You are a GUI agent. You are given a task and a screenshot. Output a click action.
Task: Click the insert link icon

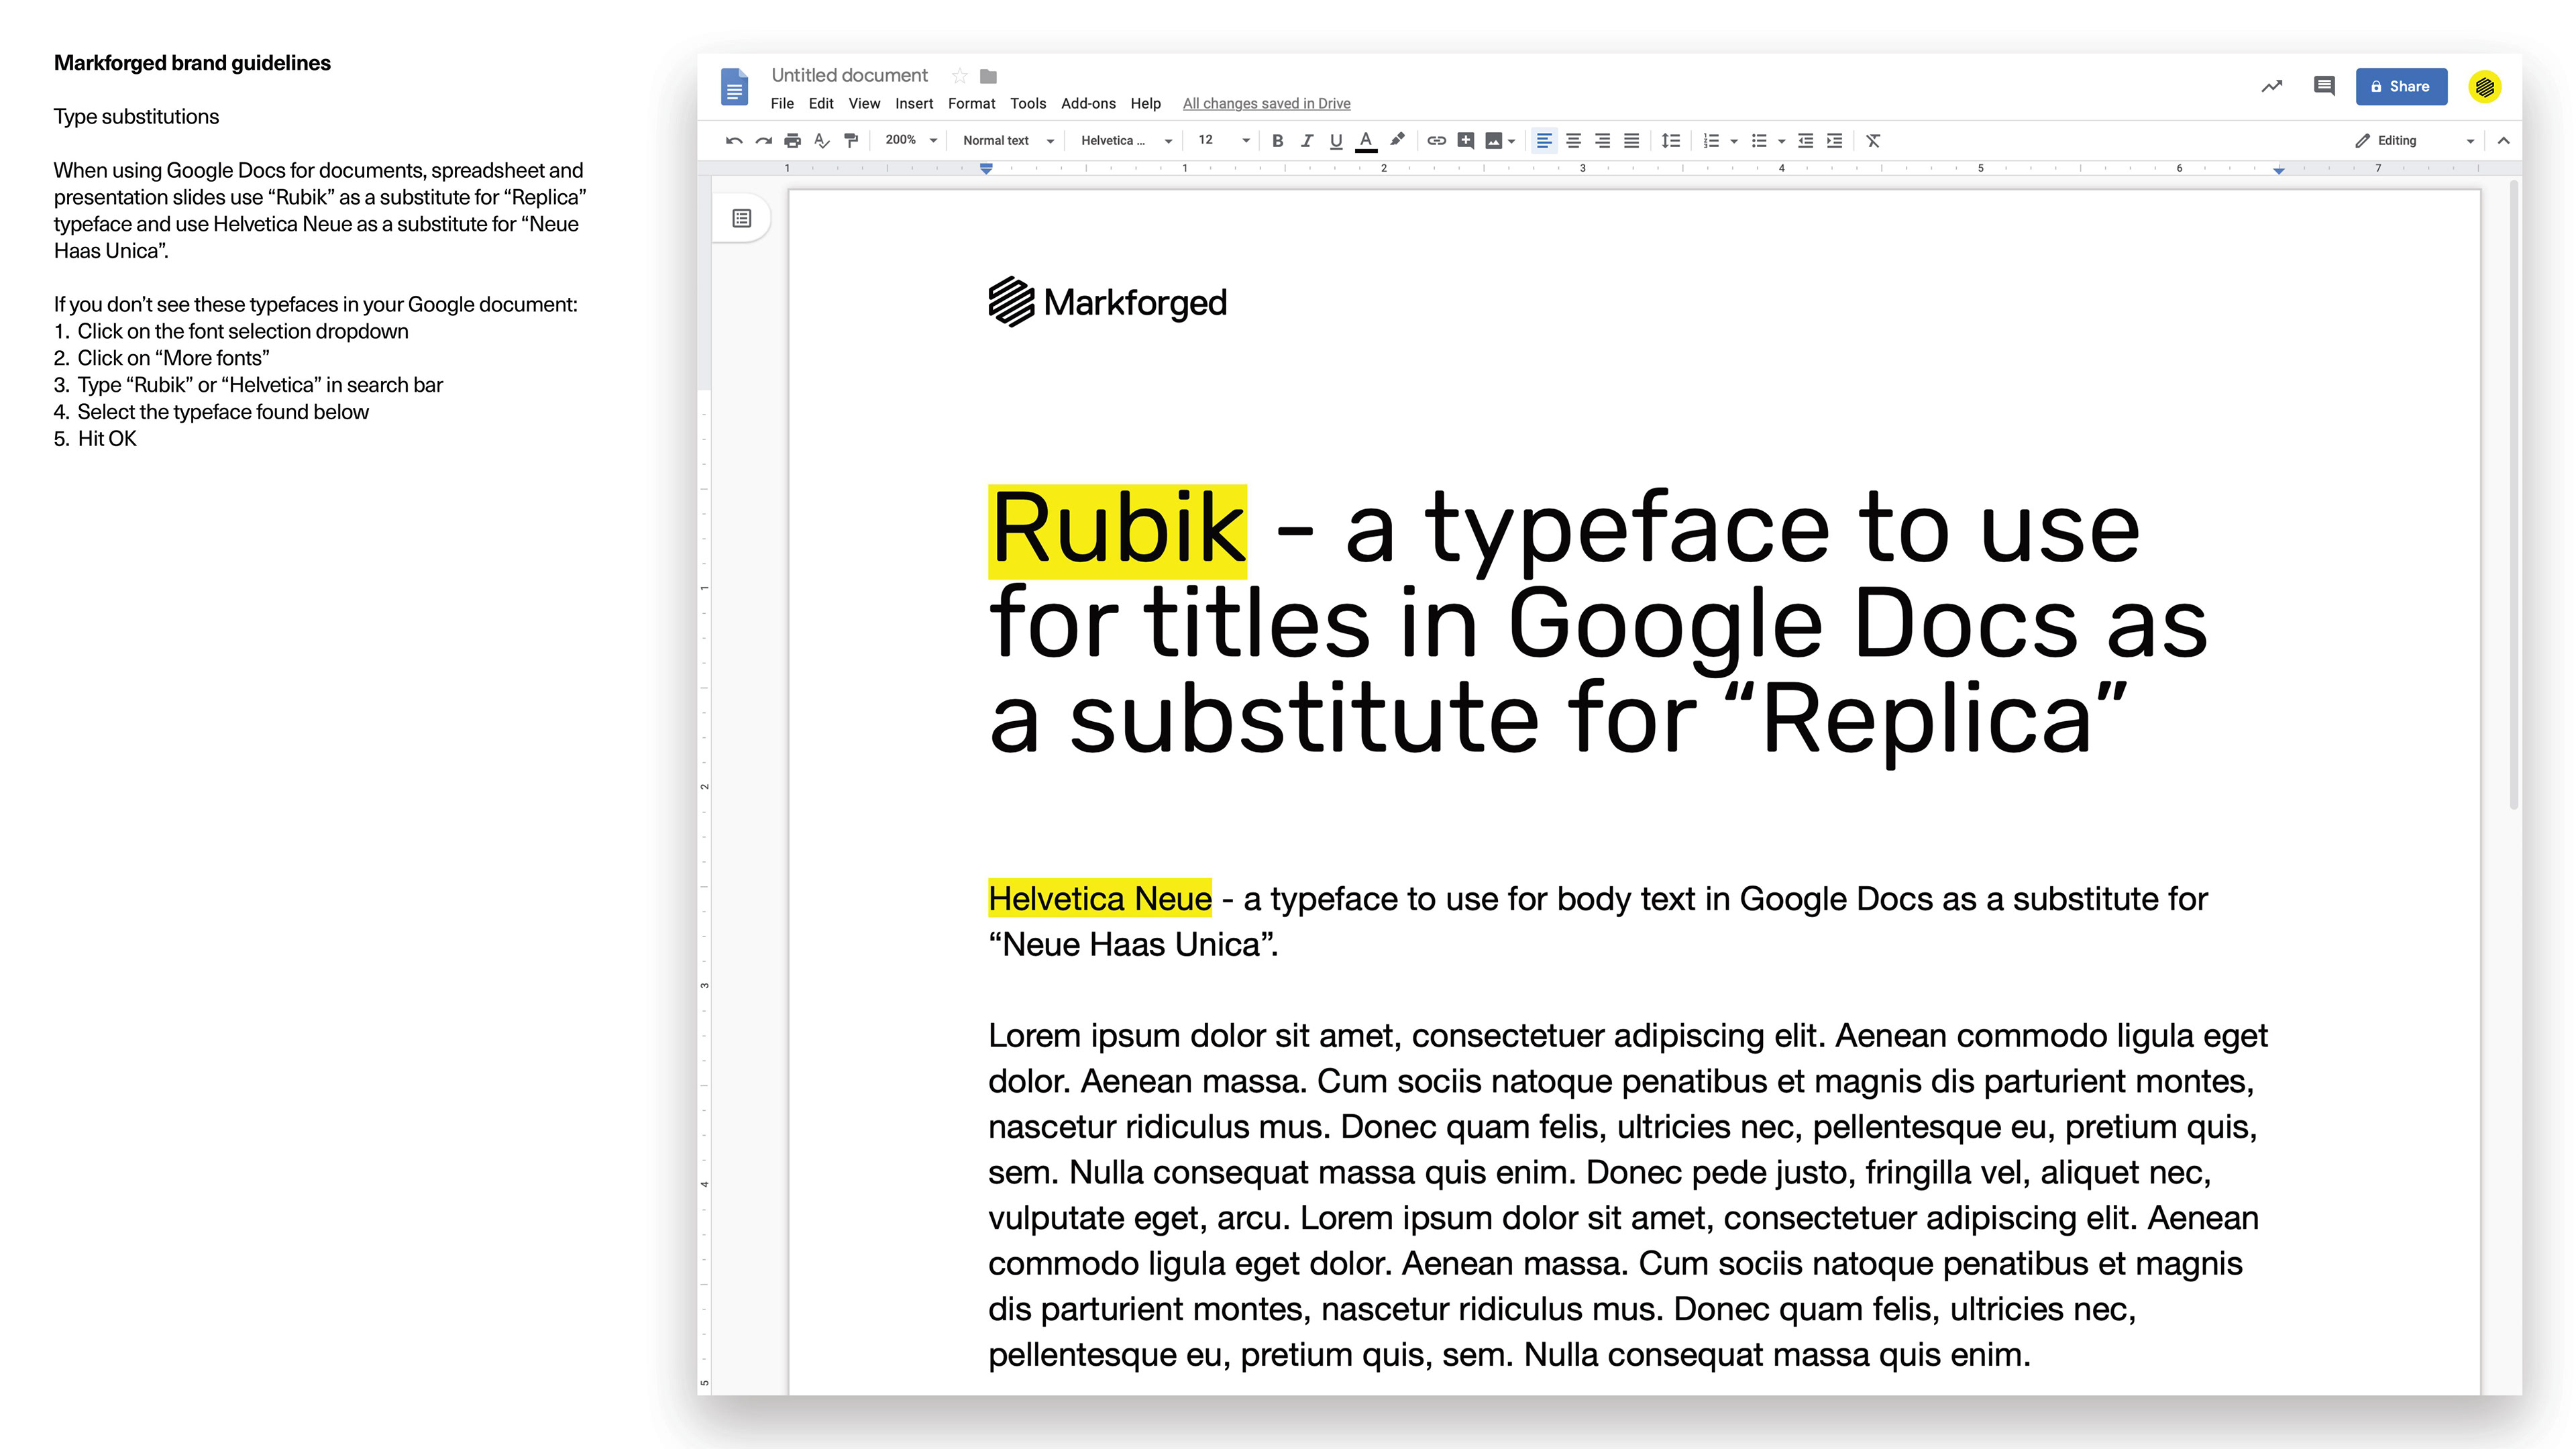(x=1436, y=141)
